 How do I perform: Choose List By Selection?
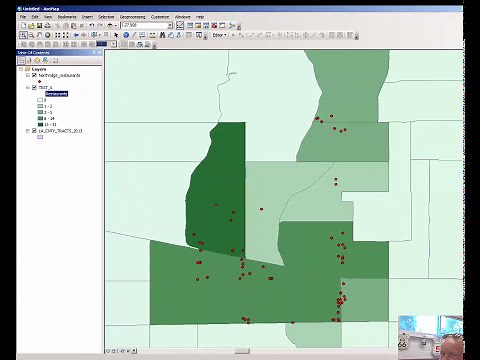click(45, 60)
